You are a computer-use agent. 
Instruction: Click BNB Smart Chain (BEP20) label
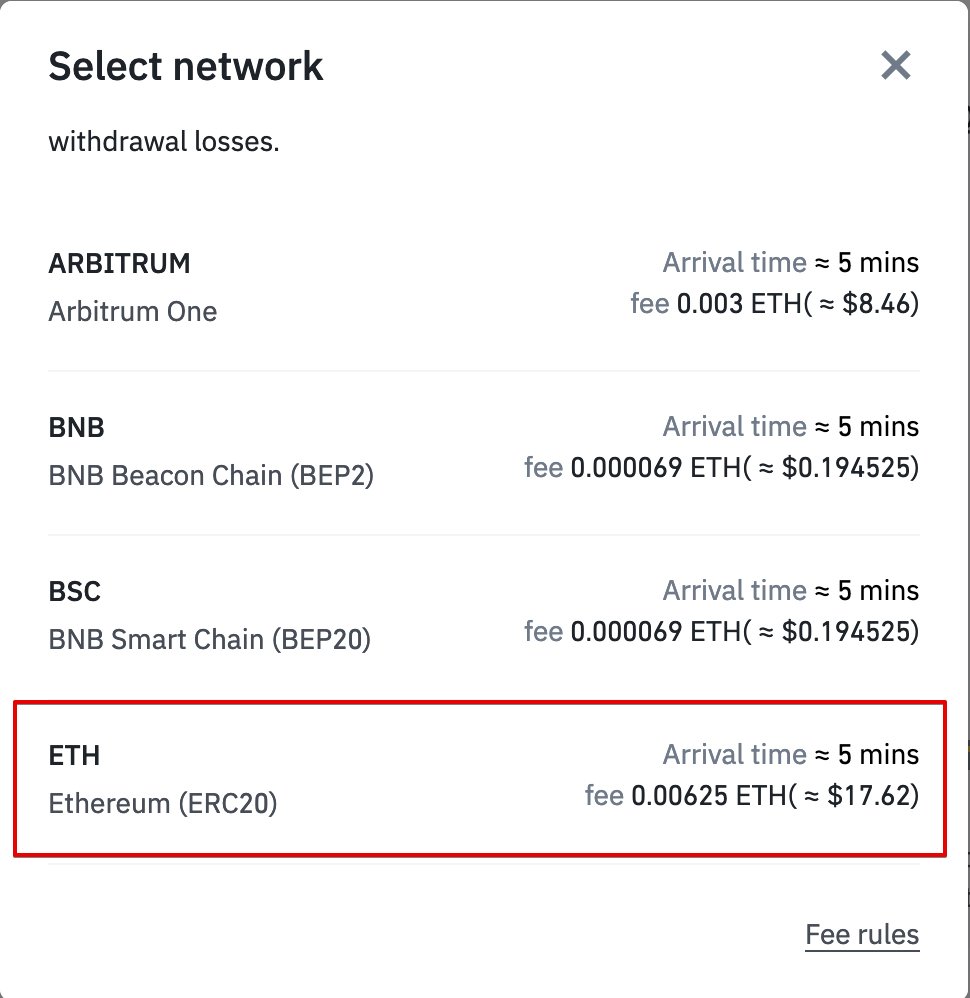tap(209, 639)
